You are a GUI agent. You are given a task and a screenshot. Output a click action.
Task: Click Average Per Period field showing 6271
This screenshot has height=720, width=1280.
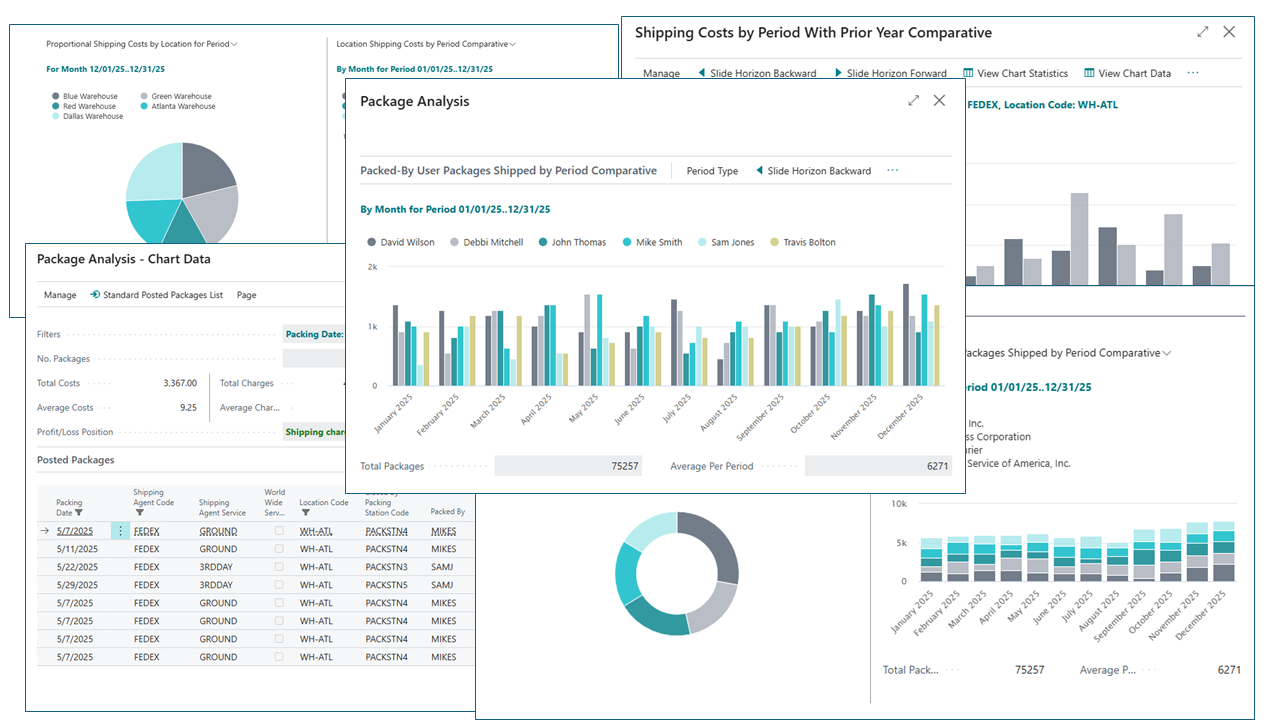point(878,466)
